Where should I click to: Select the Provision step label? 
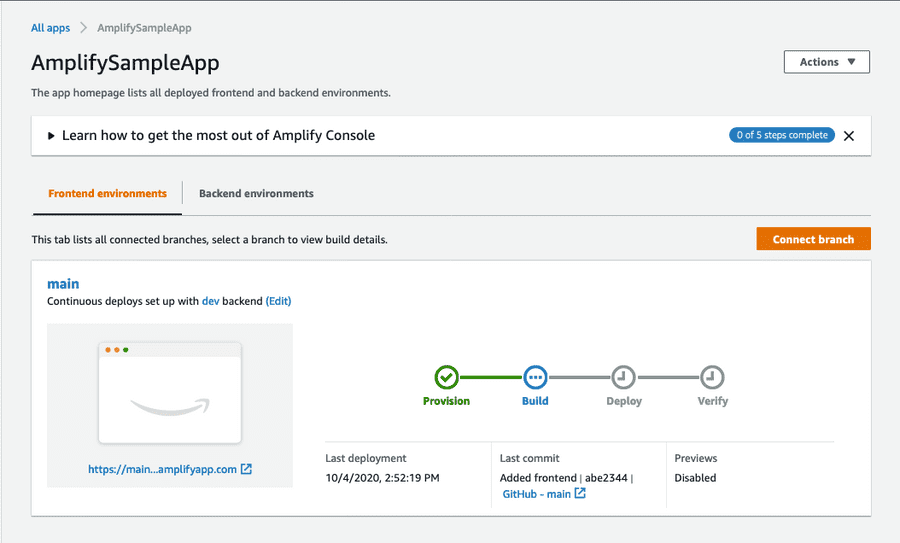pyautogui.click(x=447, y=401)
